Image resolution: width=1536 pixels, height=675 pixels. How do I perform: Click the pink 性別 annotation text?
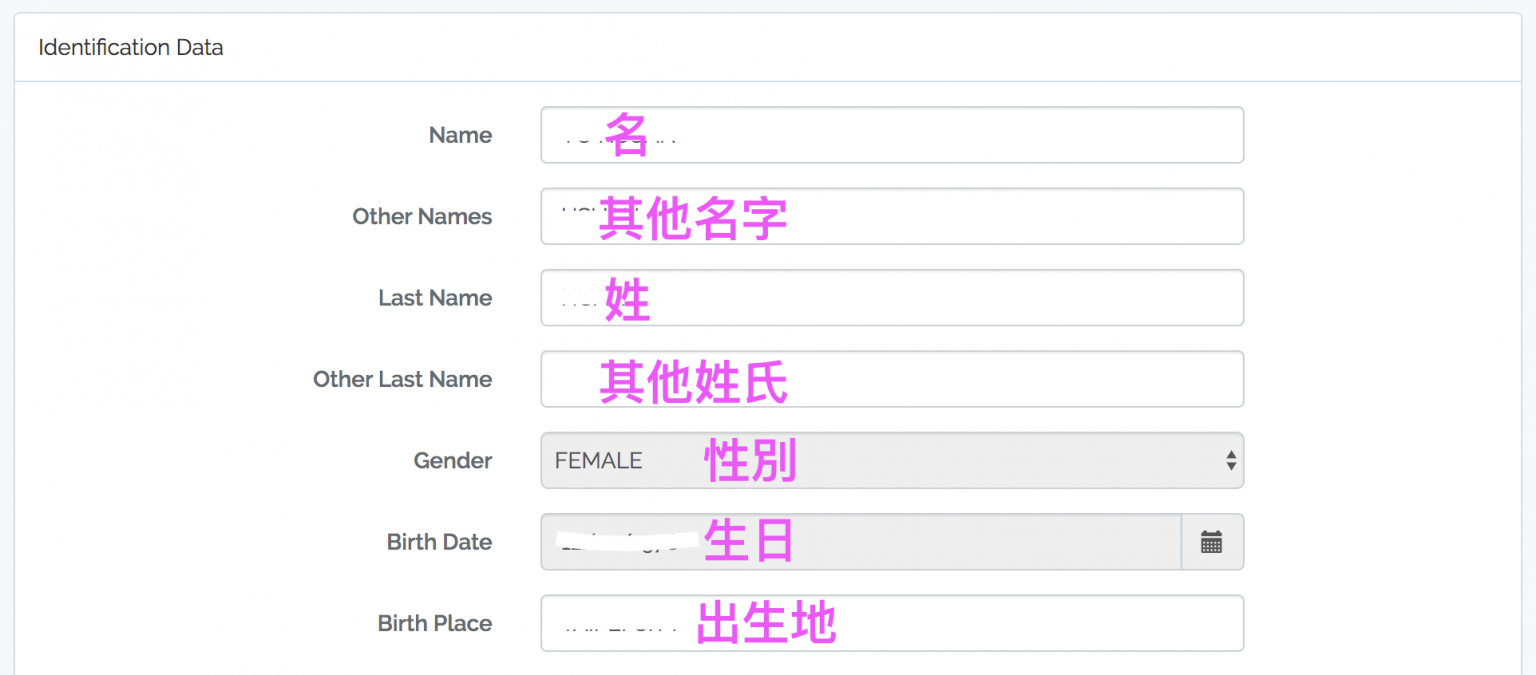point(750,460)
